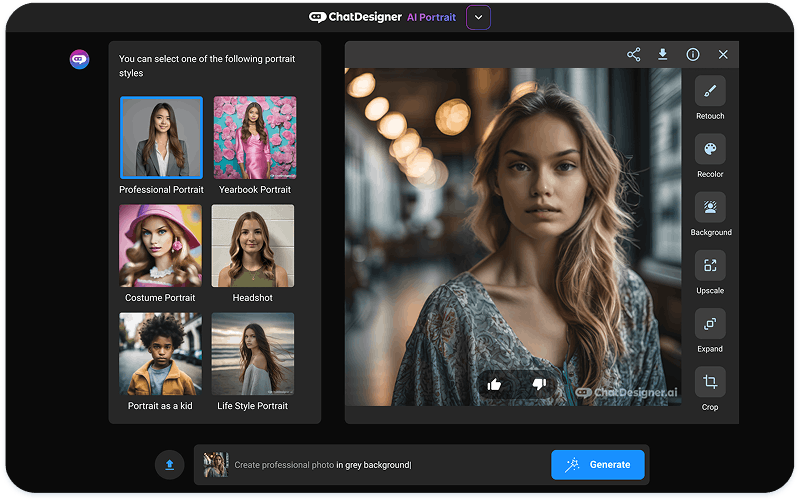Viewport: 800px width, 501px height.
Task: Click the 'Costume Portrait' caption text
Action: pyautogui.click(x=160, y=297)
